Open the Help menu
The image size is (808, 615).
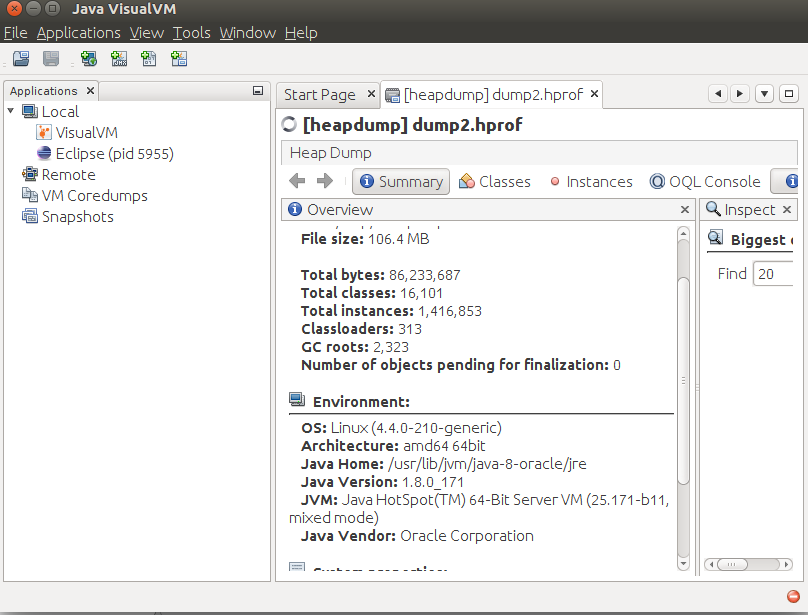click(301, 33)
